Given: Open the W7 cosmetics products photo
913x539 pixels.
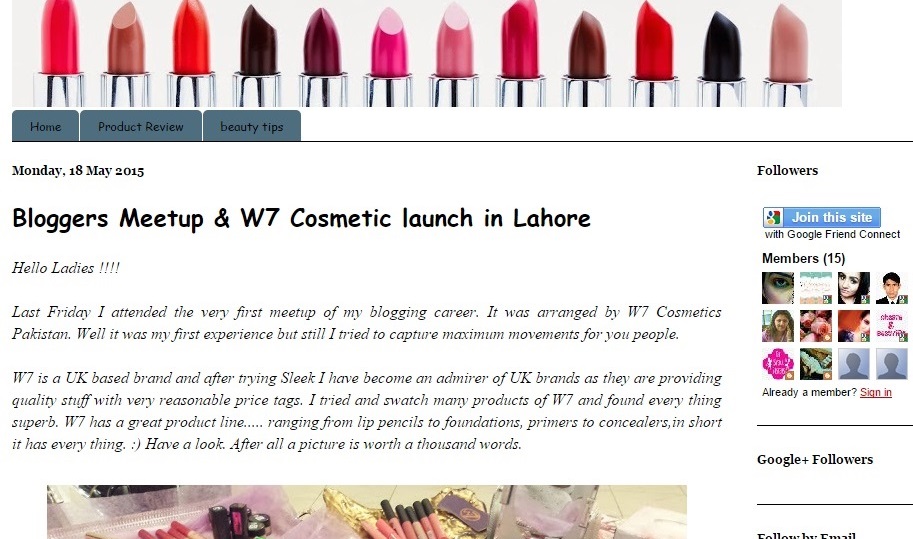Looking at the screenshot, I should 367,512.
